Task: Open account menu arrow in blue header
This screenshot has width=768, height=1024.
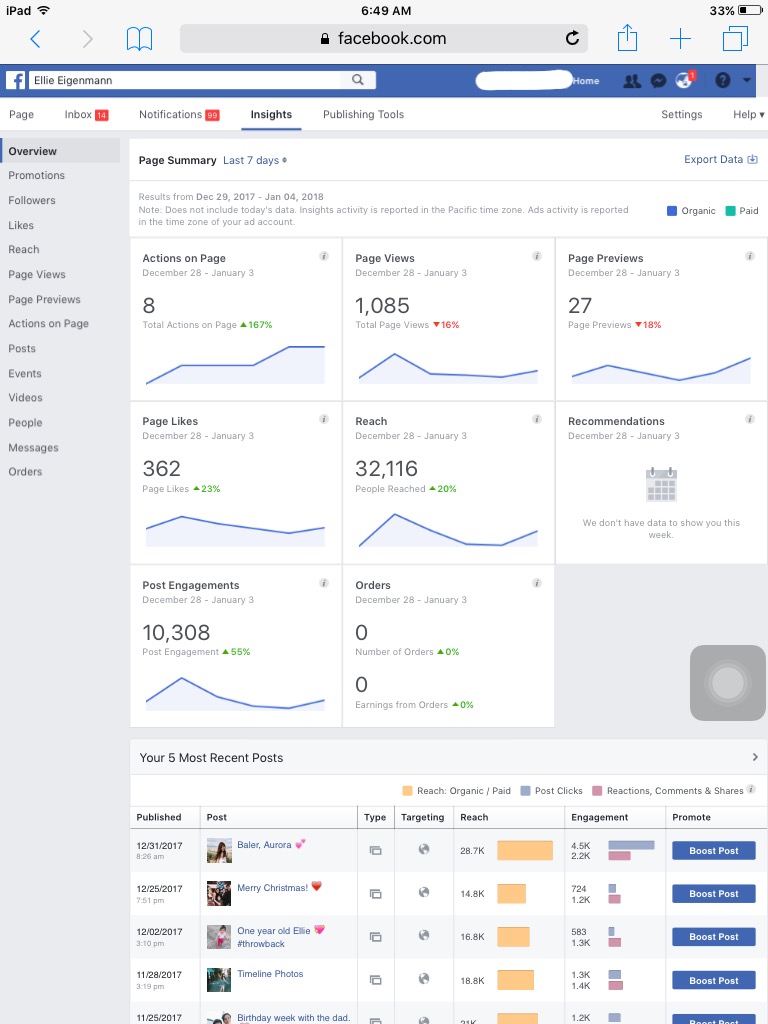Action: pos(746,80)
